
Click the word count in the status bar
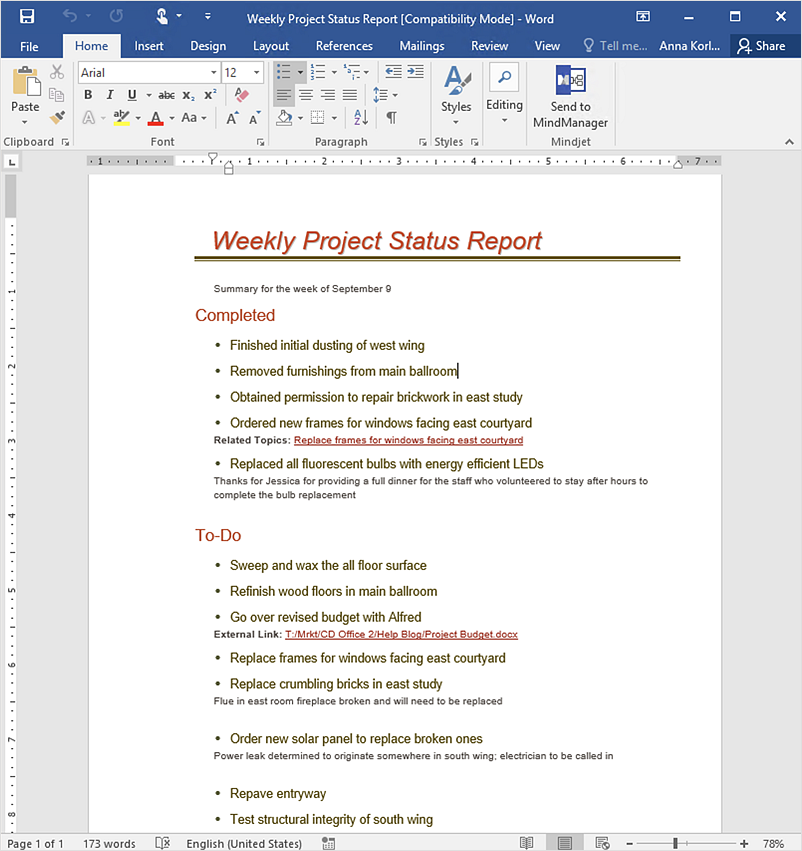pyautogui.click(x=109, y=844)
